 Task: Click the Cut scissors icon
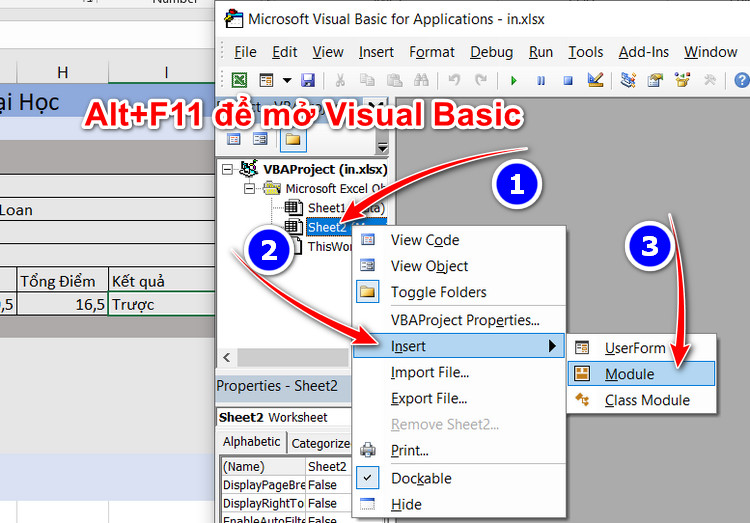(x=340, y=80)
